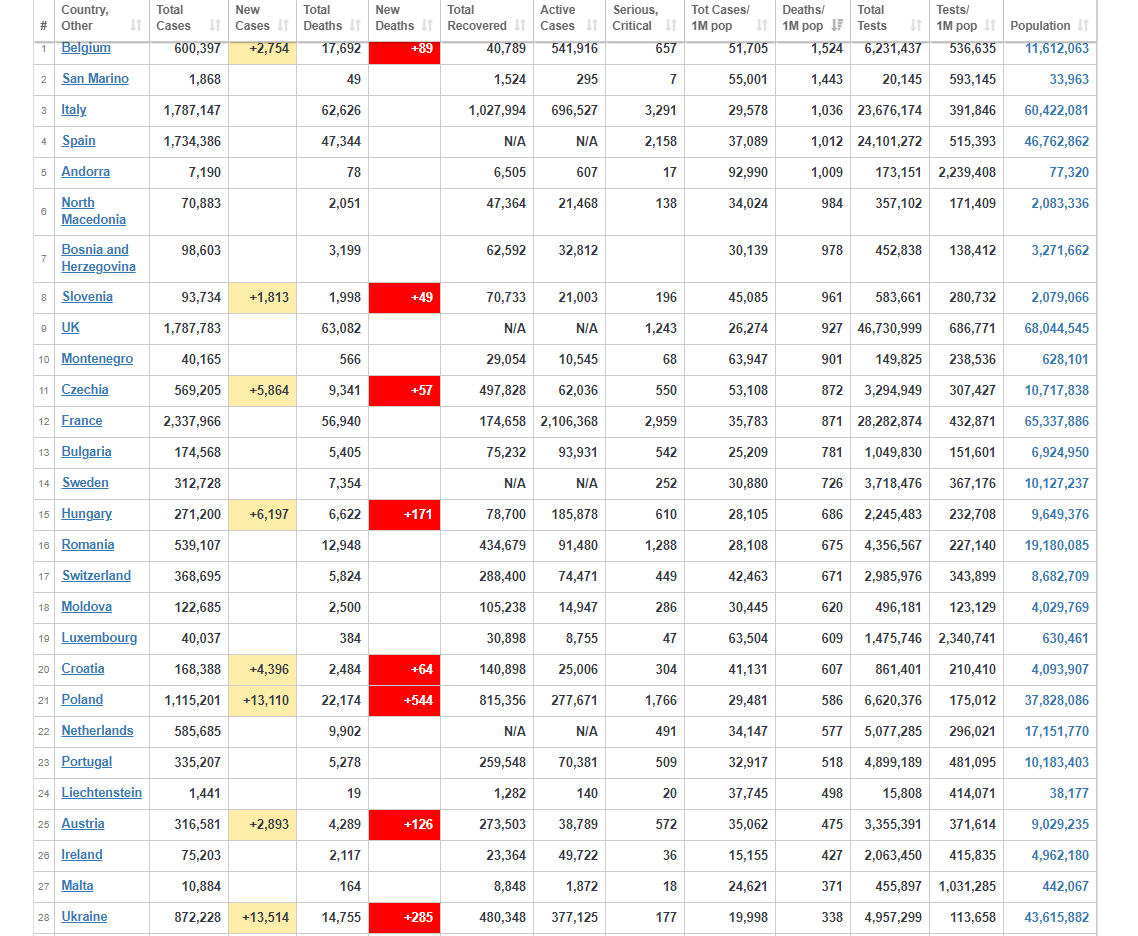
Task: Sort by Total Deaths using its arrow icon
Action: click(x=357, y=26)
